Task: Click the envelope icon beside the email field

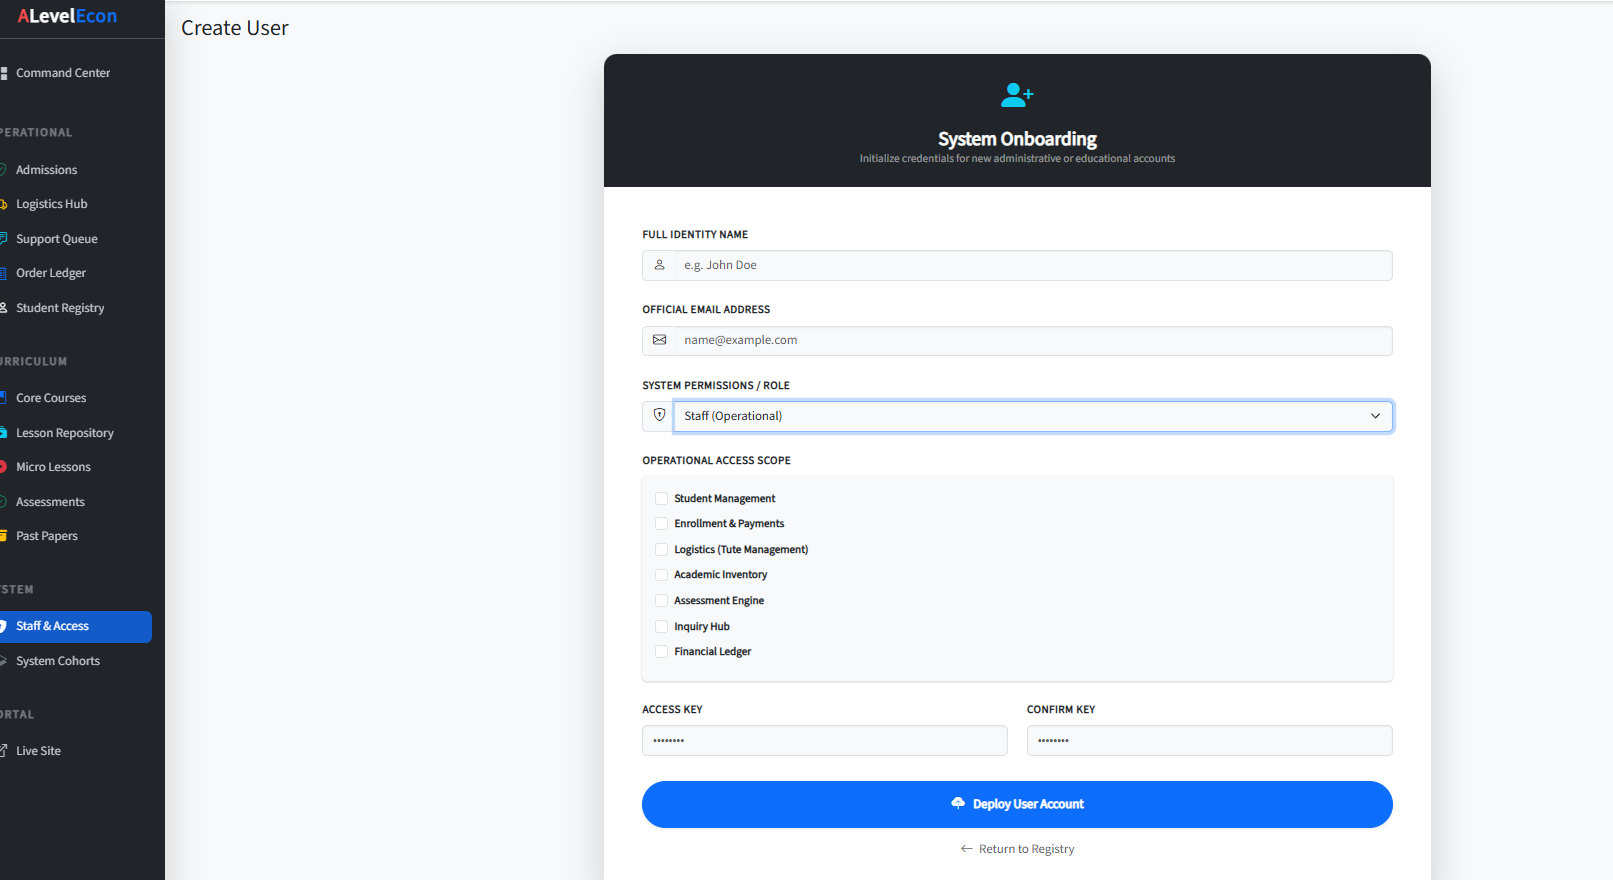Action: [x=659, y=340]
